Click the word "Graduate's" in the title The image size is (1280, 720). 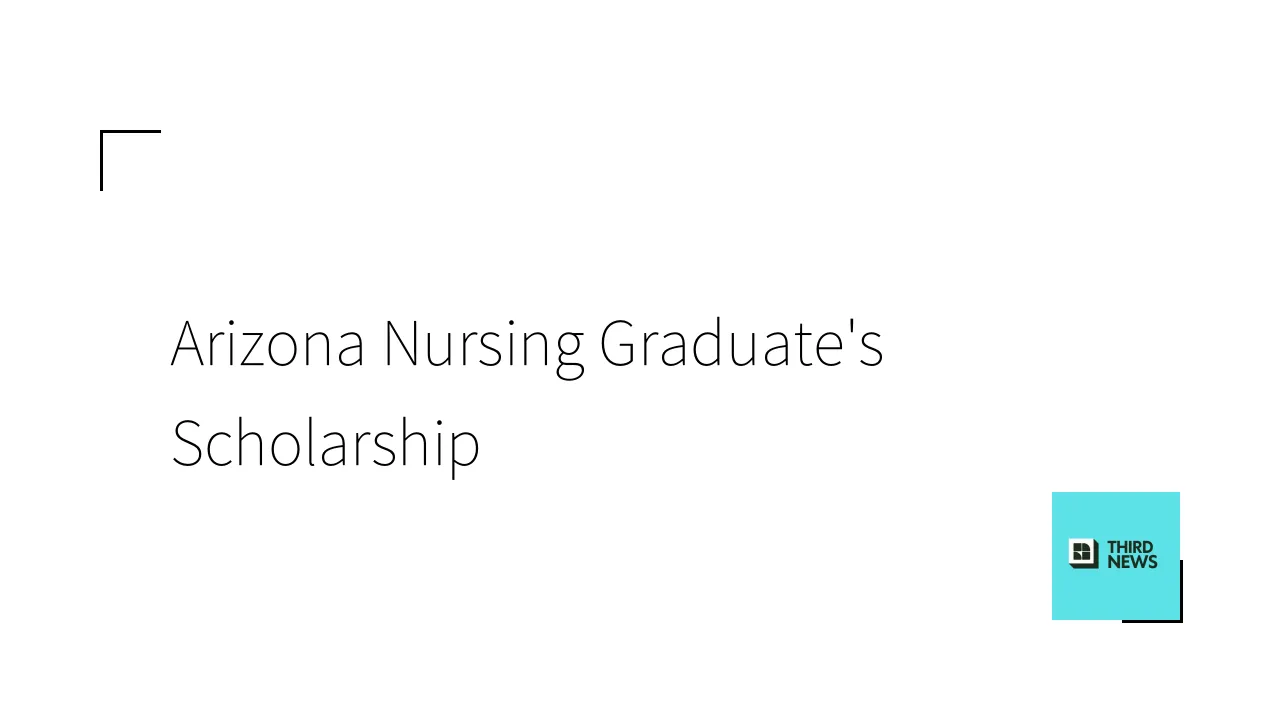[740, 344]
